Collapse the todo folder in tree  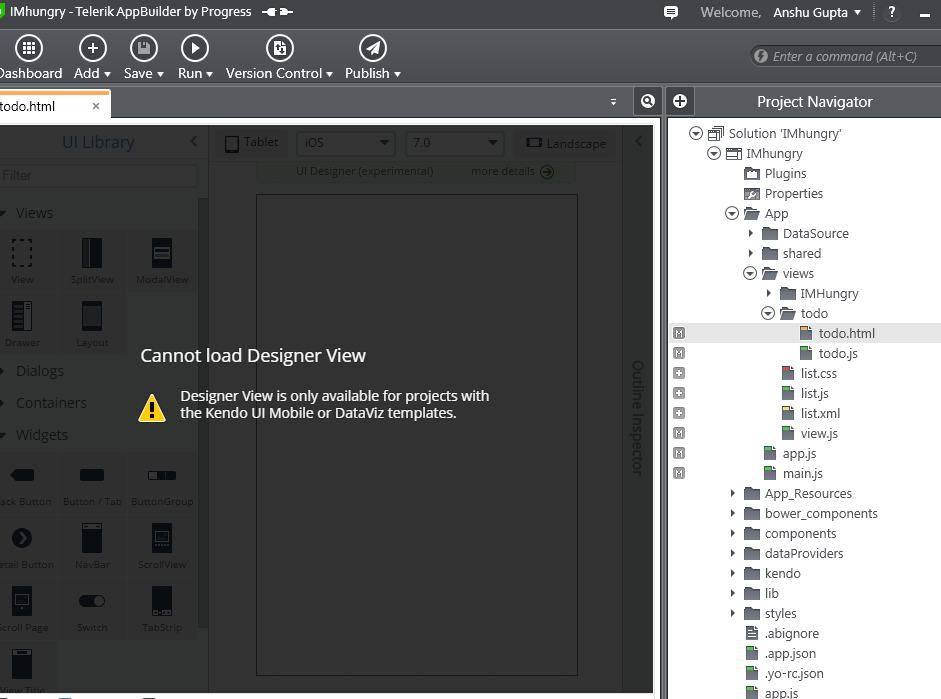(x=768, y=313)
